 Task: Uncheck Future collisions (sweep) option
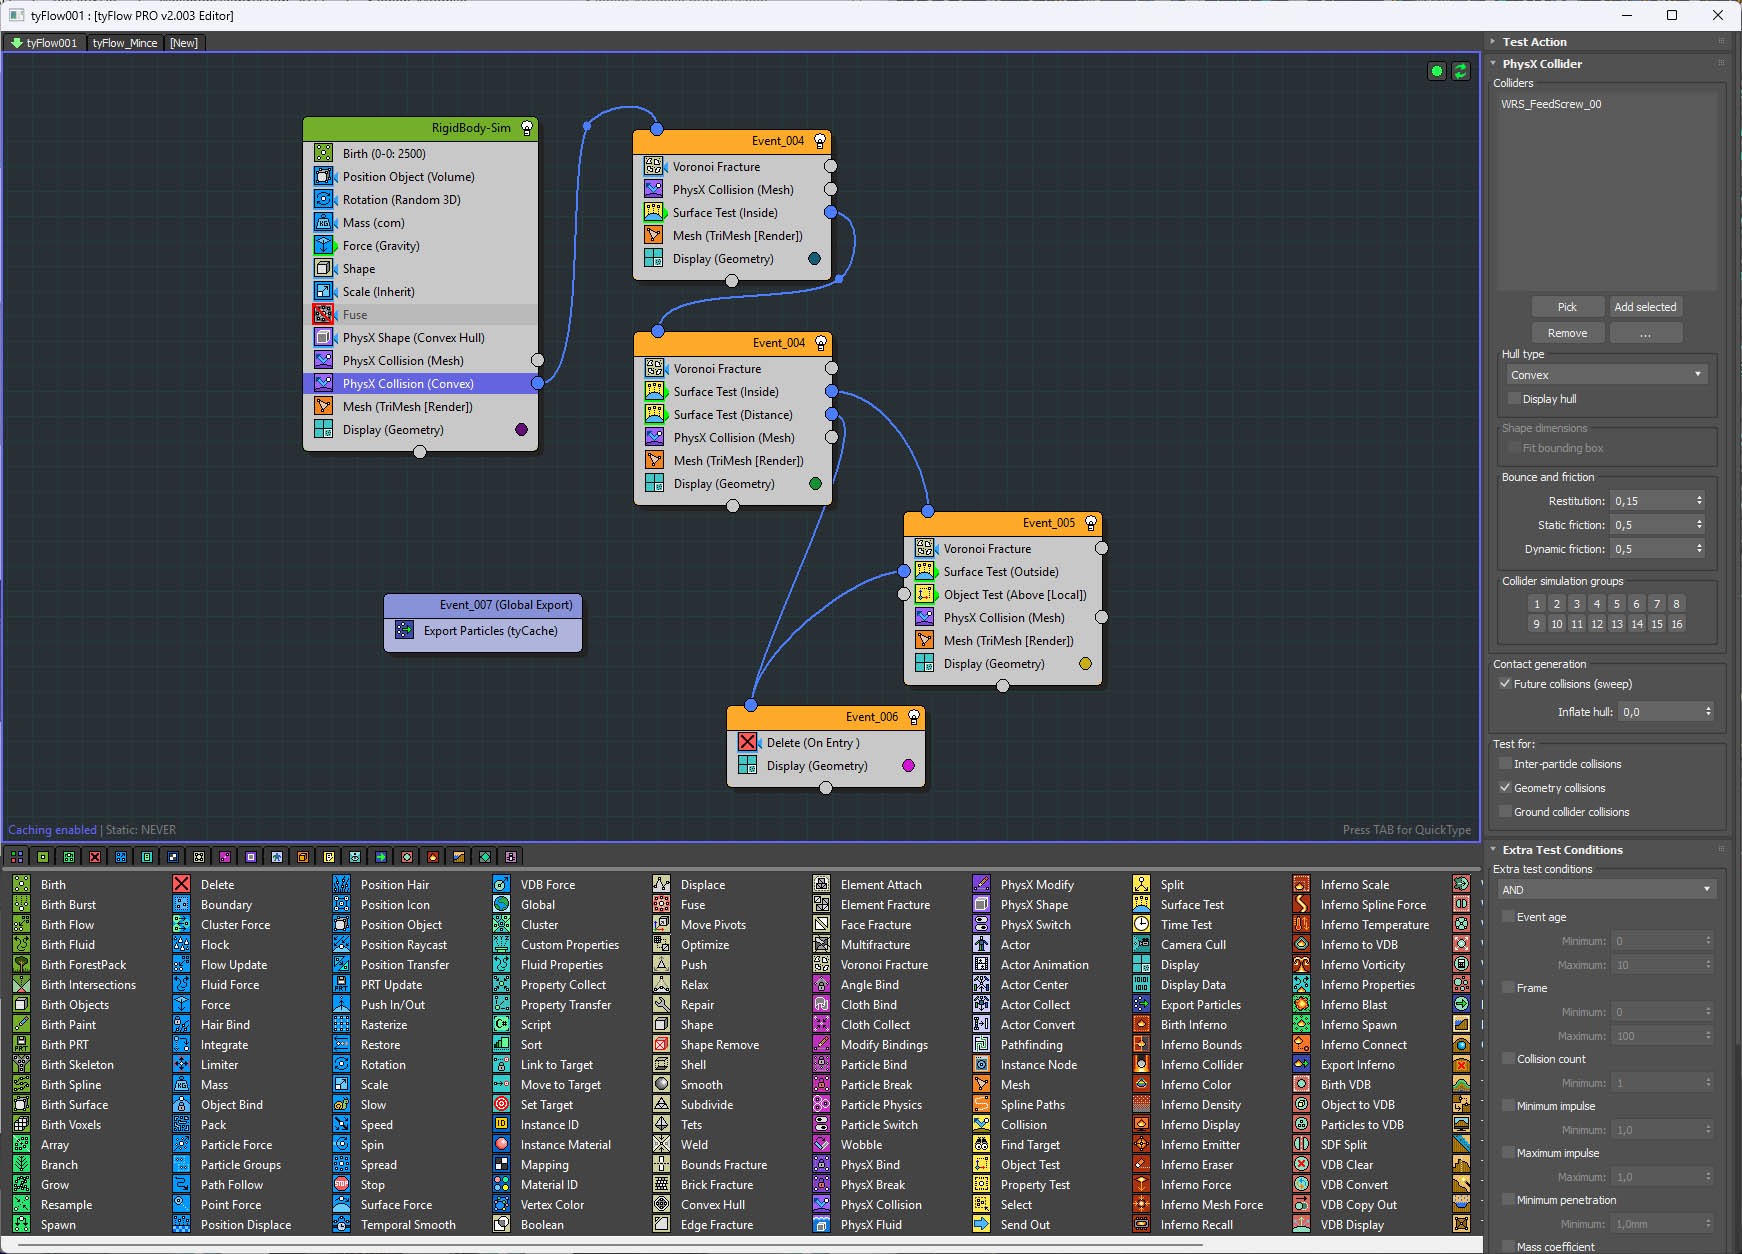[1505, 684]
